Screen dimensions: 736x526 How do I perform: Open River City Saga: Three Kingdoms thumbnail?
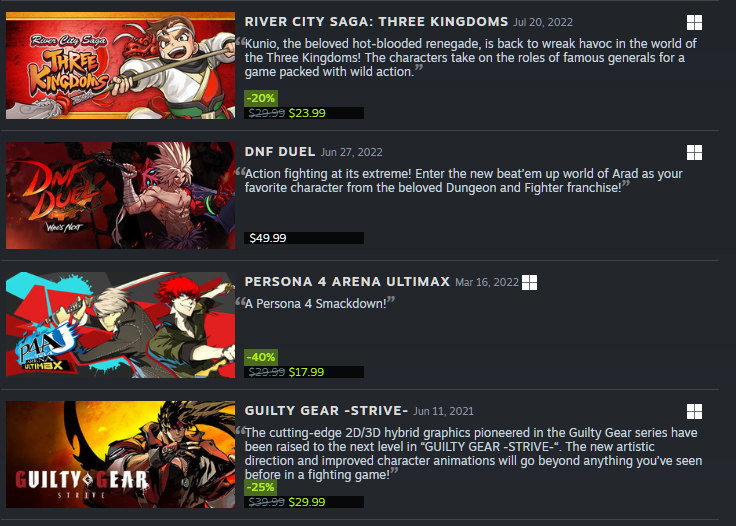click(120, 65)
